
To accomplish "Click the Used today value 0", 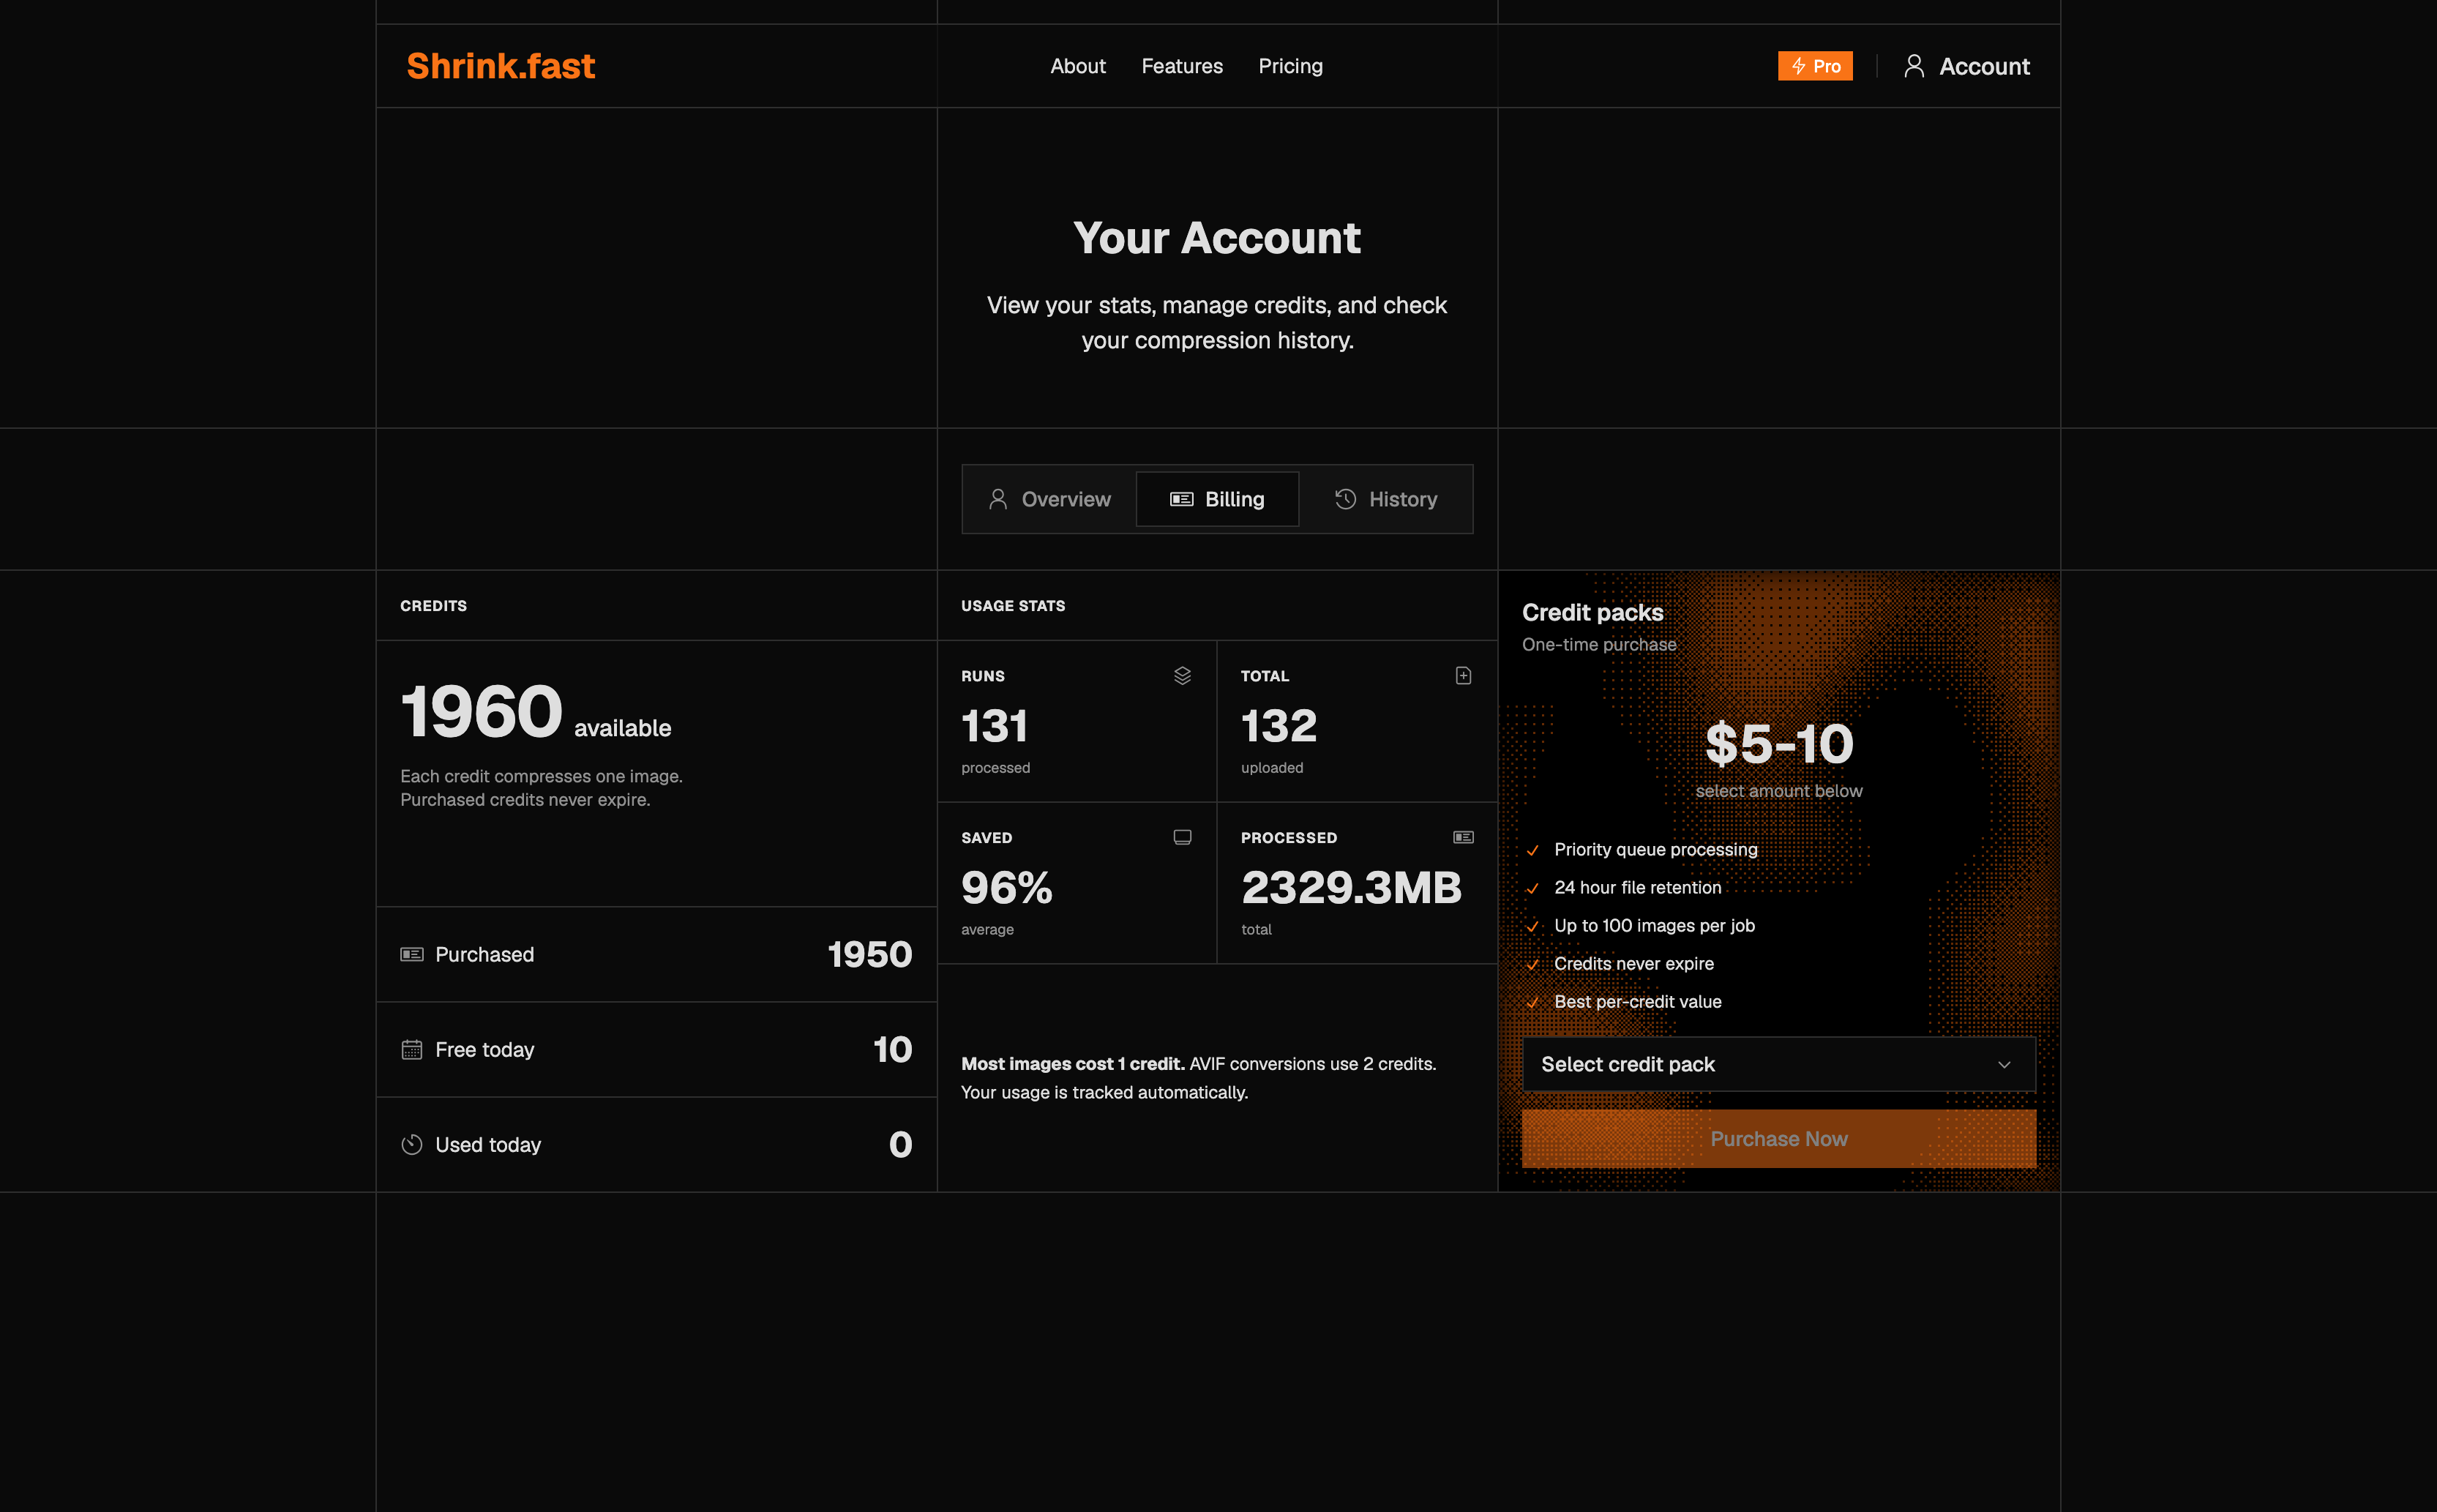I will (900, 1145).
